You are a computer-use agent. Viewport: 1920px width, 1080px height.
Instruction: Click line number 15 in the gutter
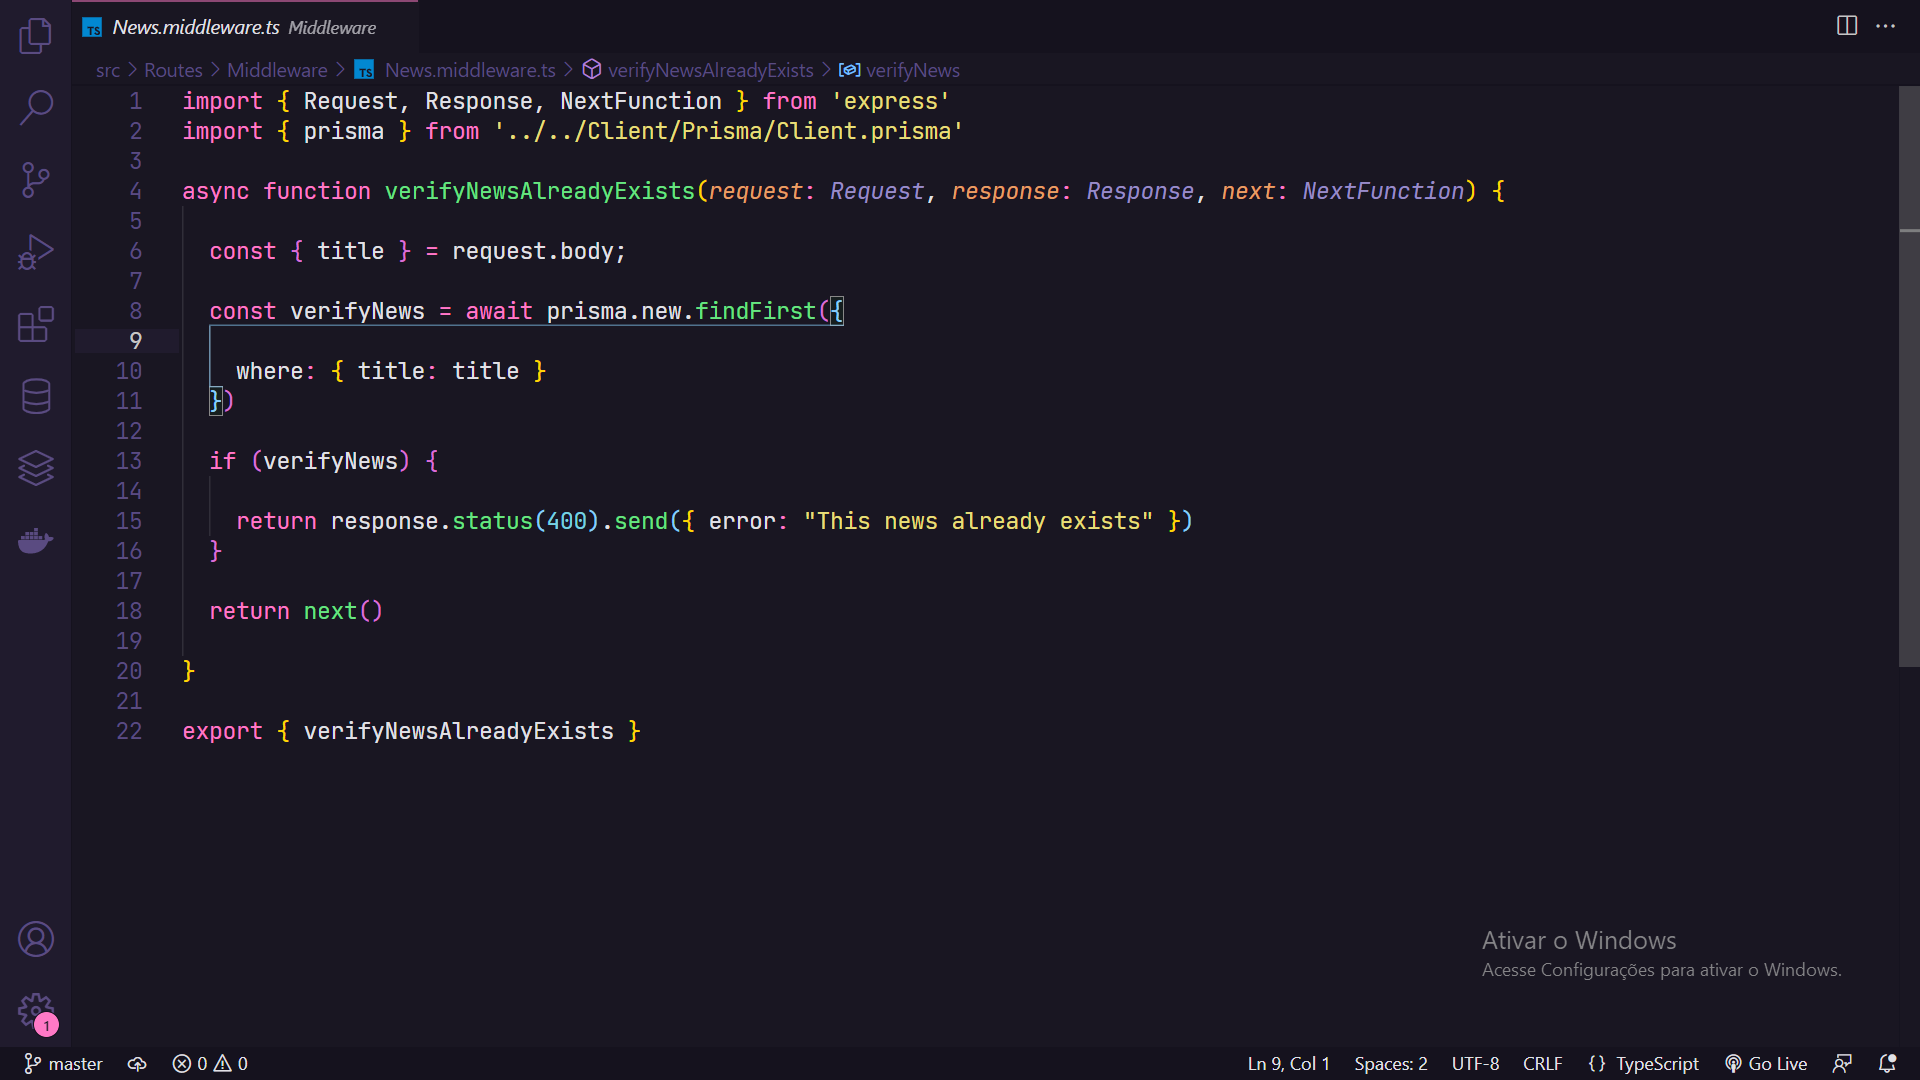click(129, 521)
